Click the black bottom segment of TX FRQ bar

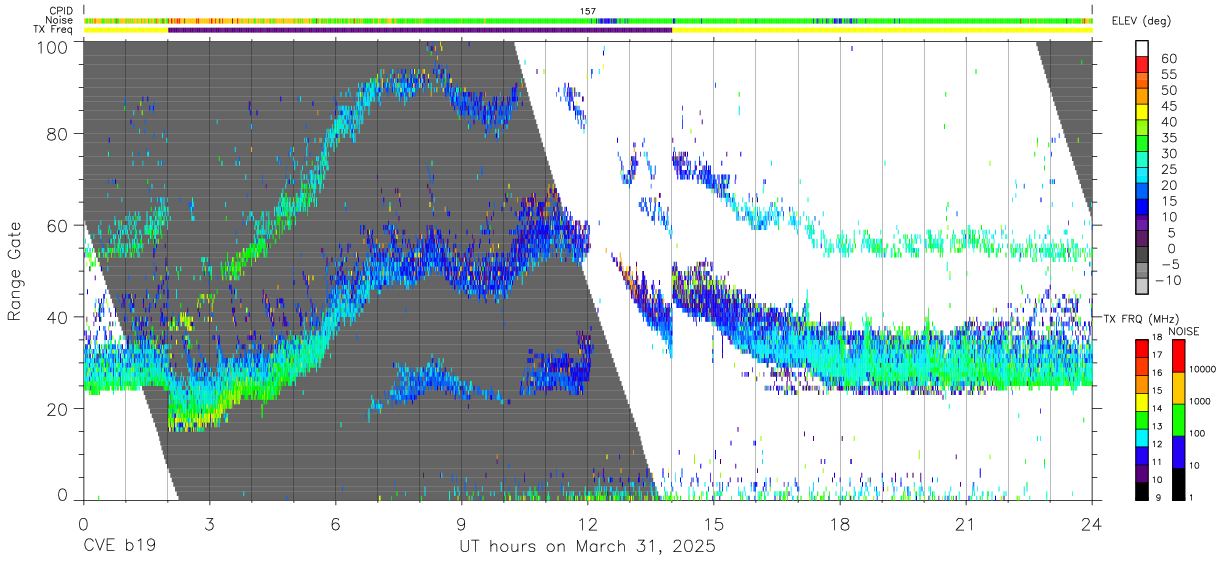click(x=1142, y=489)
